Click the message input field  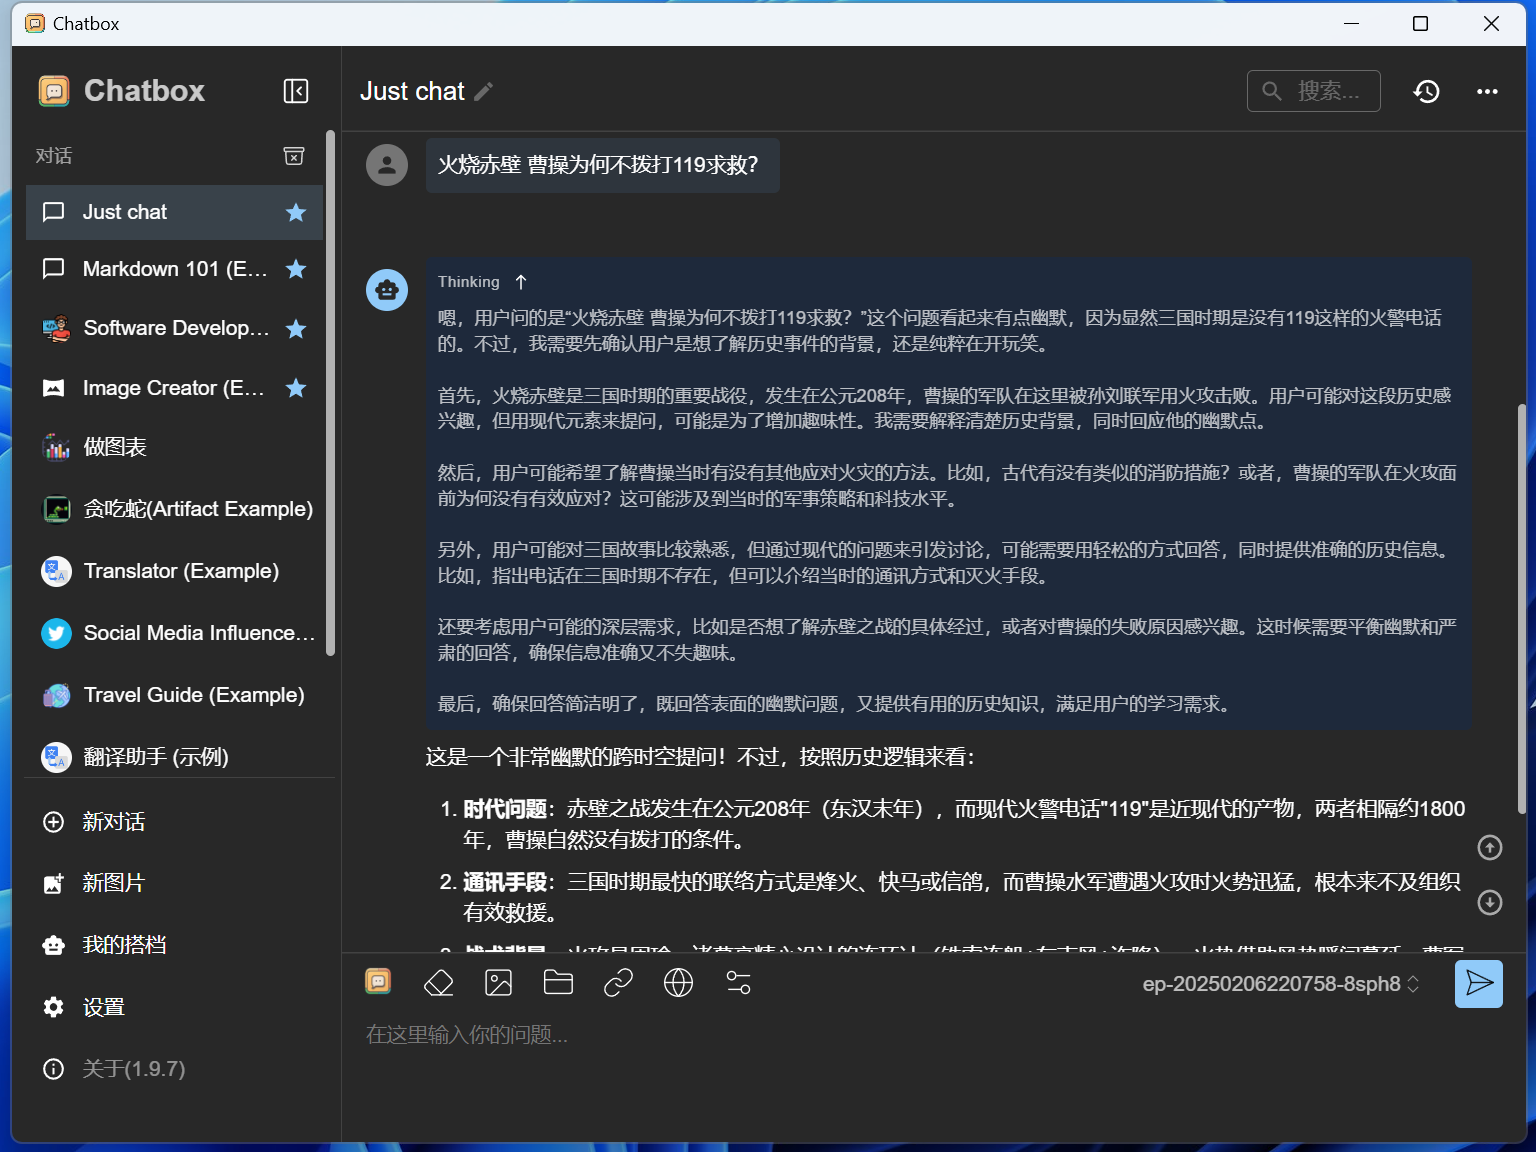point(900,1035)
